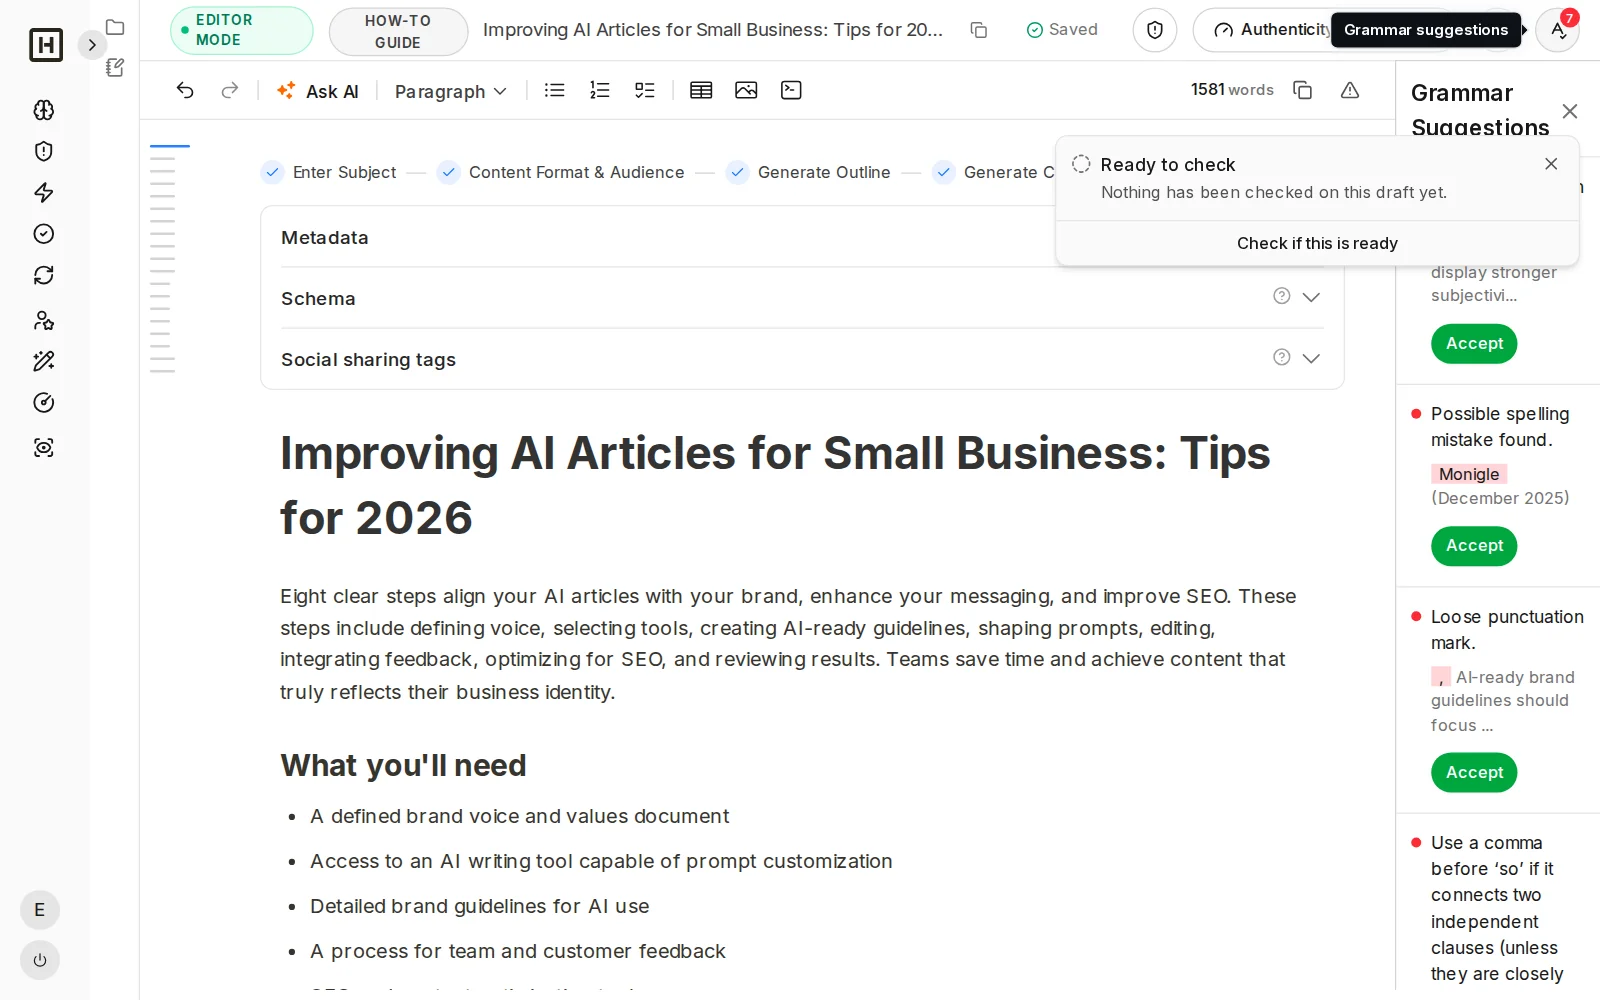The image size is (1600, 1000).
Task: Close the Grammar Suggestions panel
Action: click(1570, 111)
